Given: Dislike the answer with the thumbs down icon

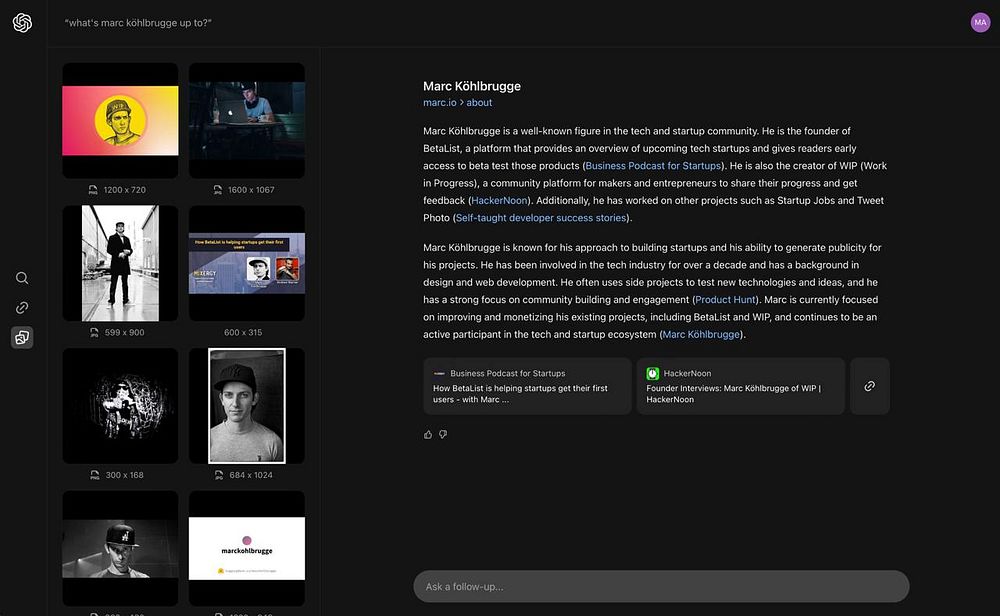Looking at the screenshot, I should (x=443, y=434).
